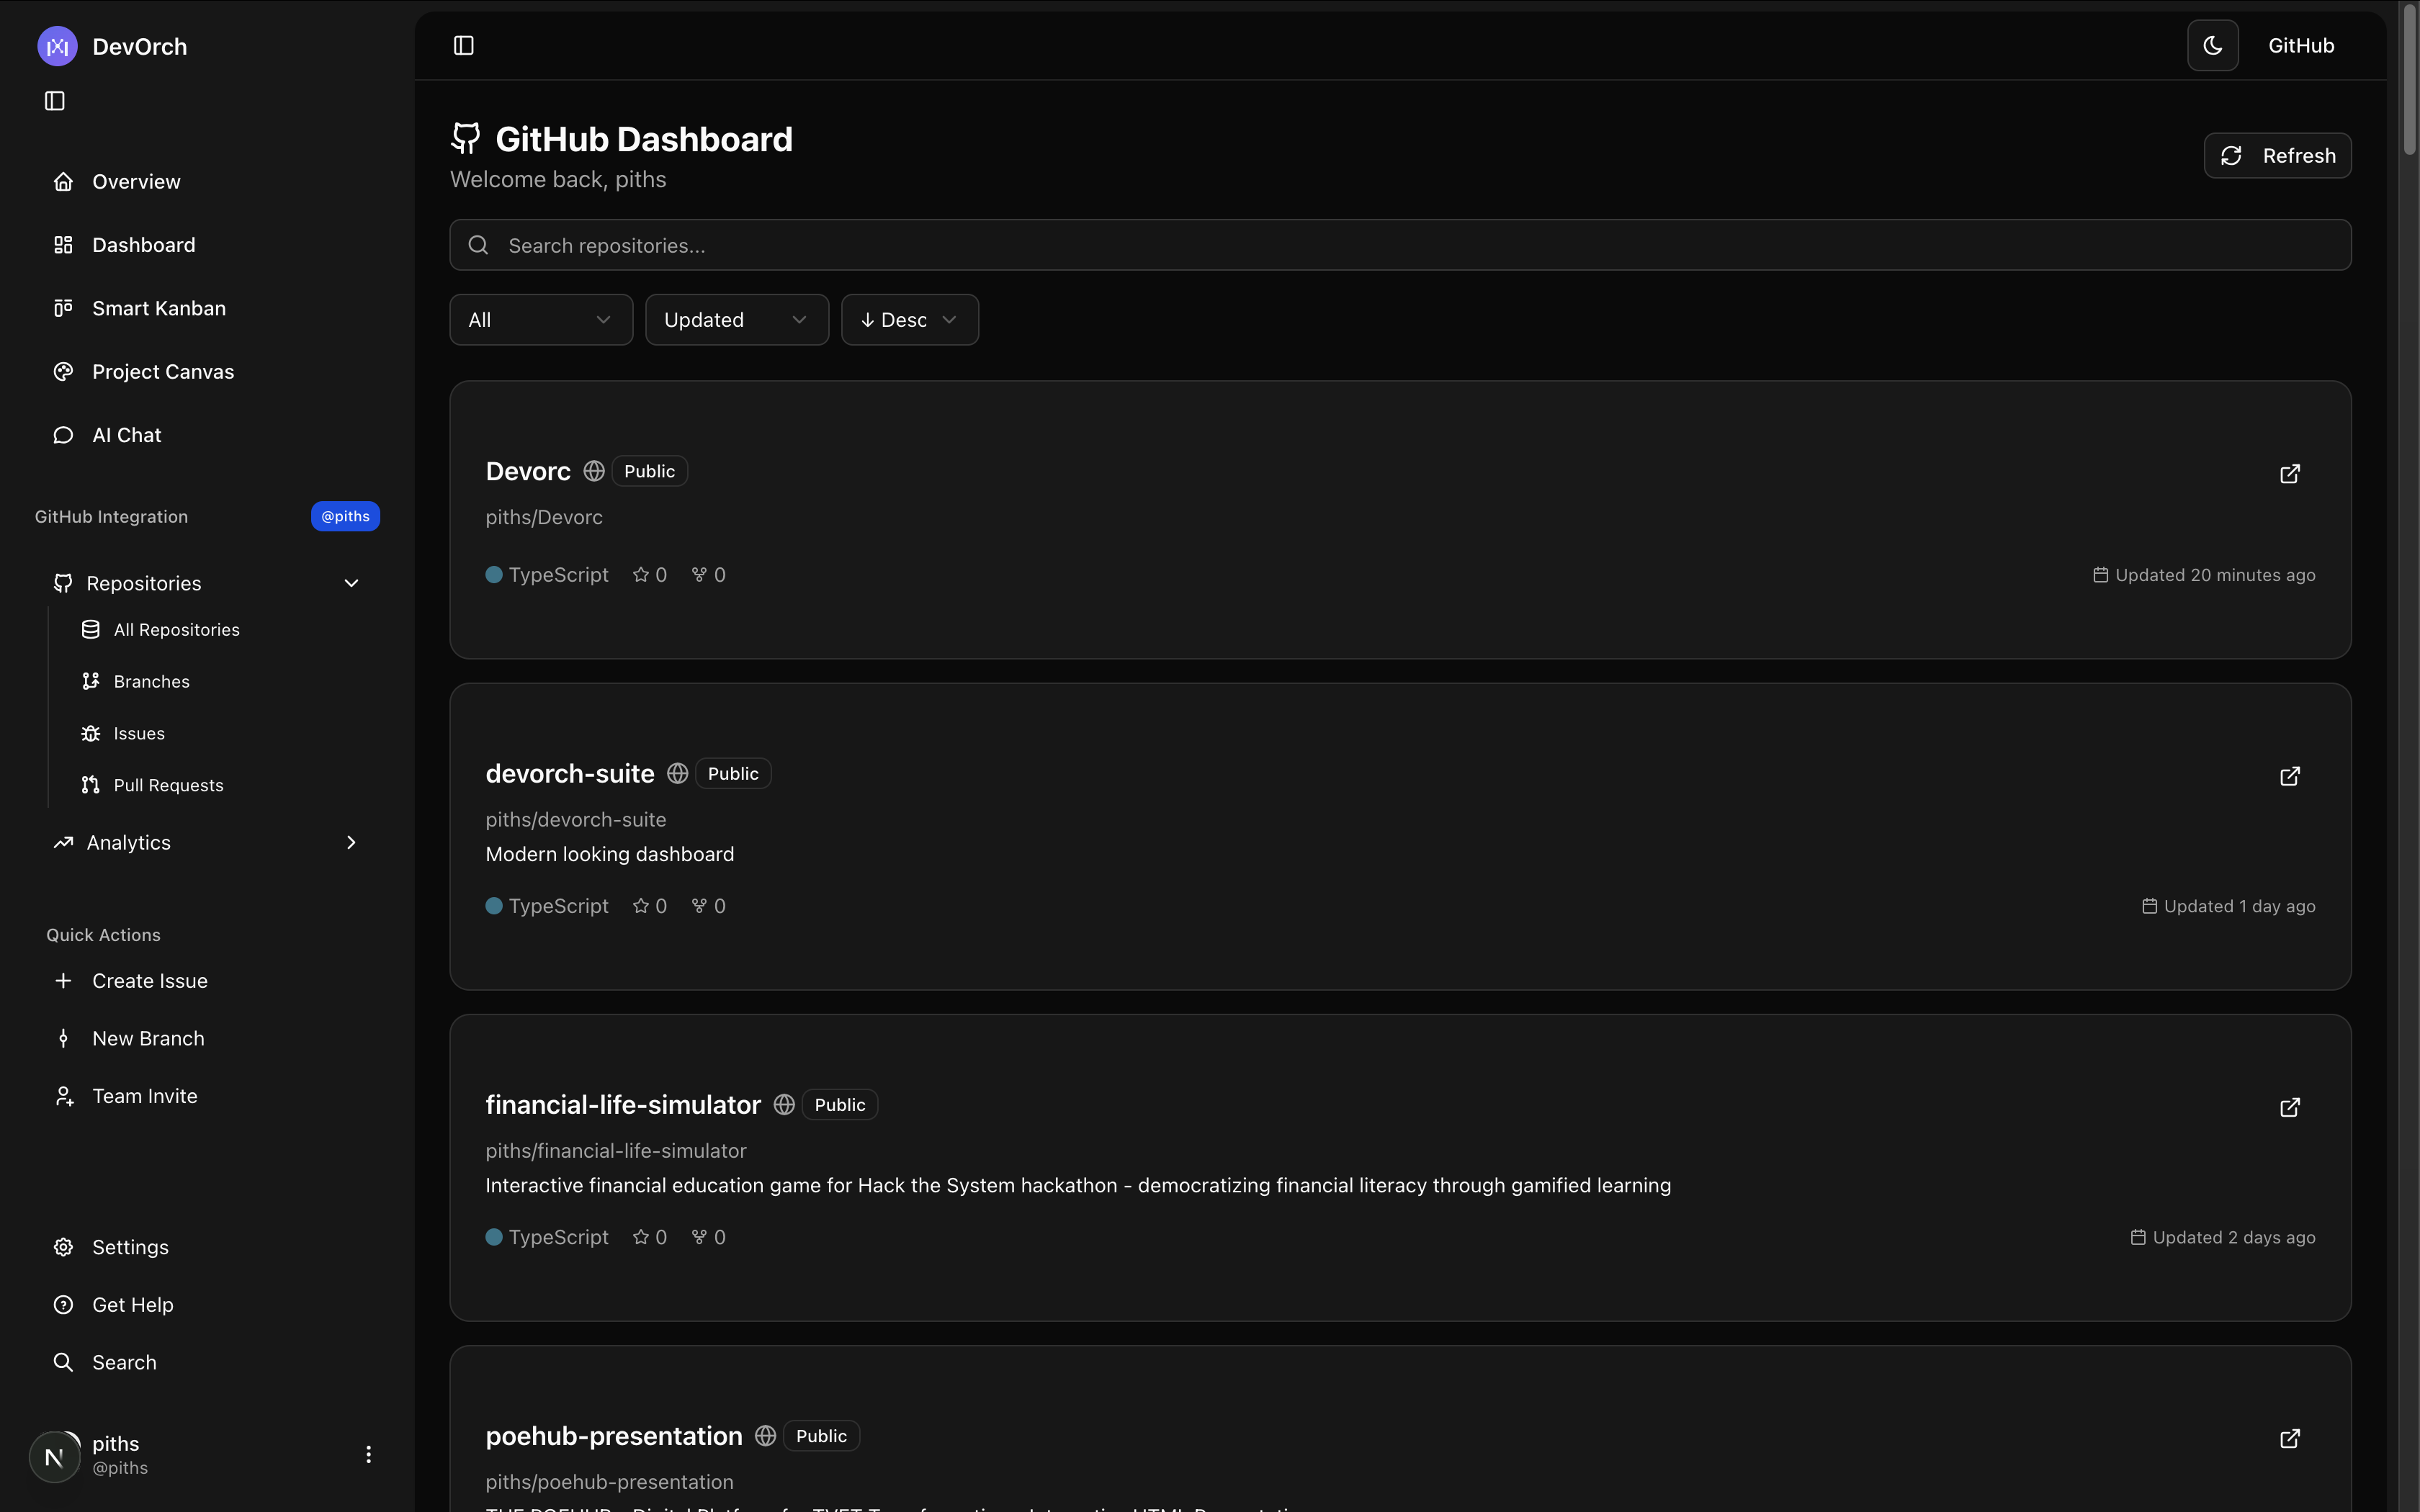Open the All filter dropdown
The width and height of the screenshot is (2420, 1512).
(x=540, y=320)
